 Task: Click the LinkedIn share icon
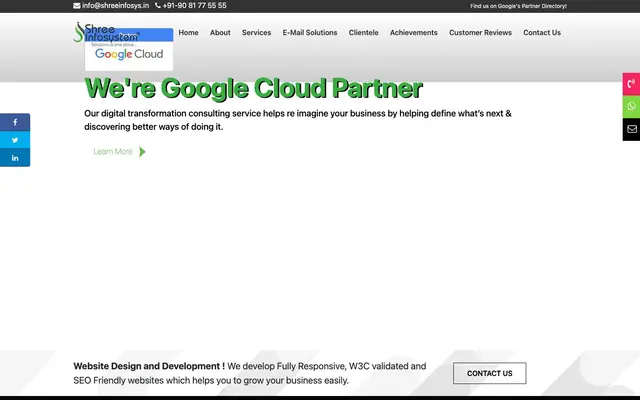15,158
